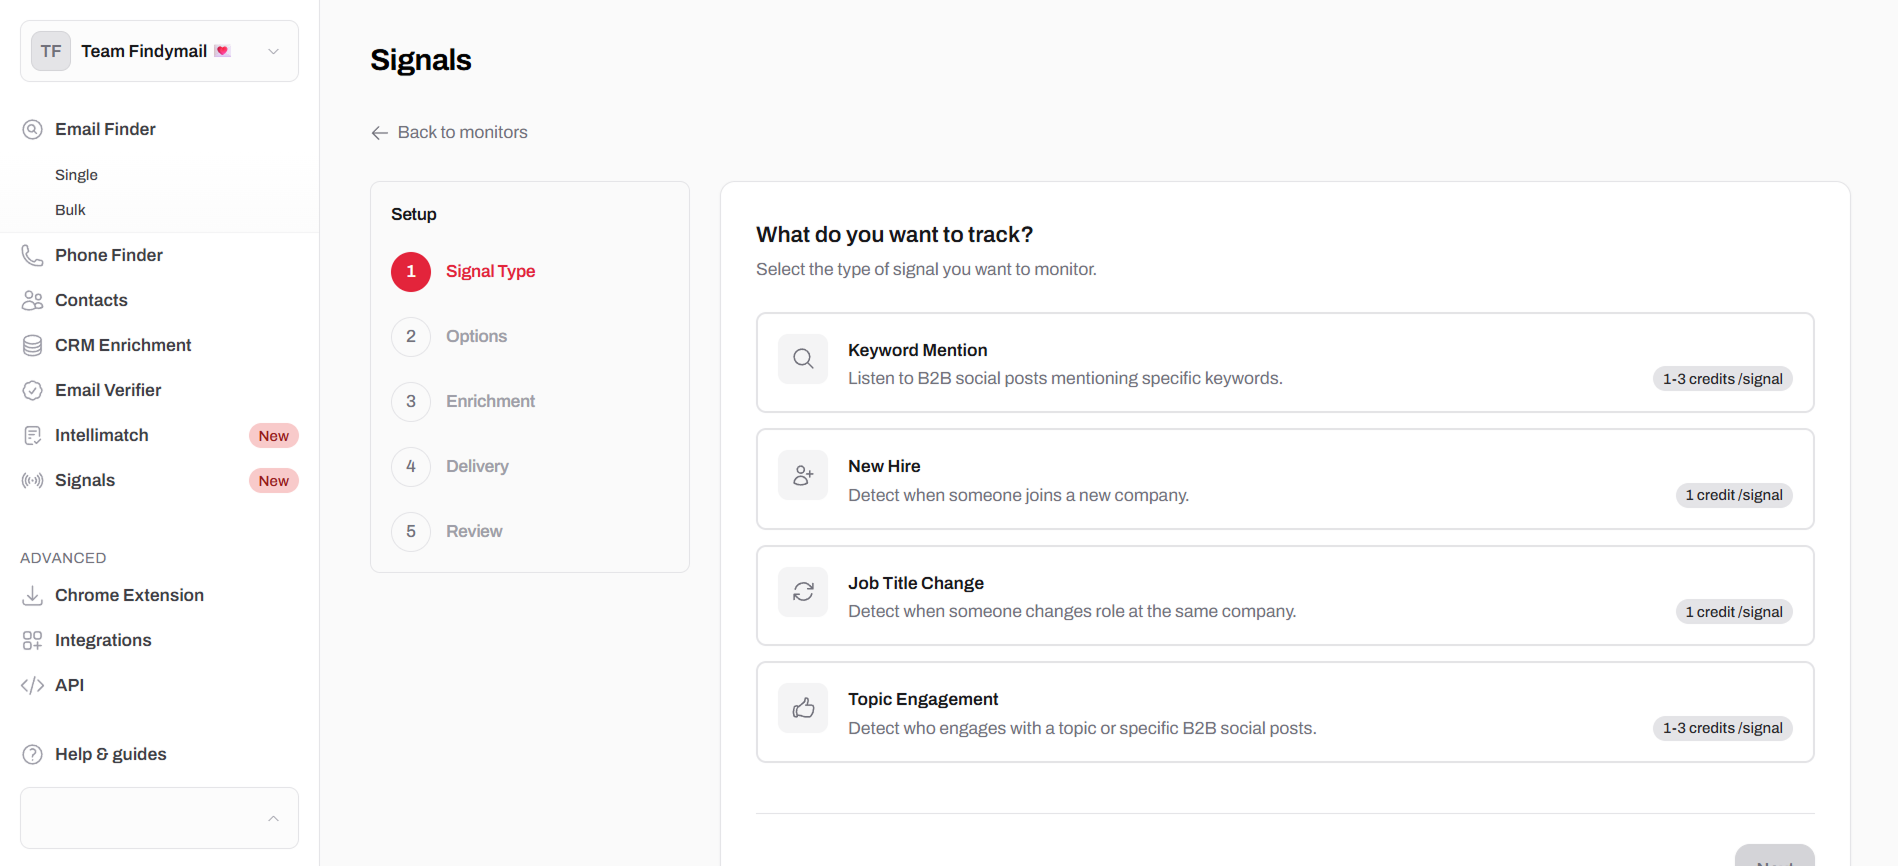The width and height of the screenshot is (1898, 866).
Task: Collapse the Email Finder sidebar section
Action: tap(105, 129)
